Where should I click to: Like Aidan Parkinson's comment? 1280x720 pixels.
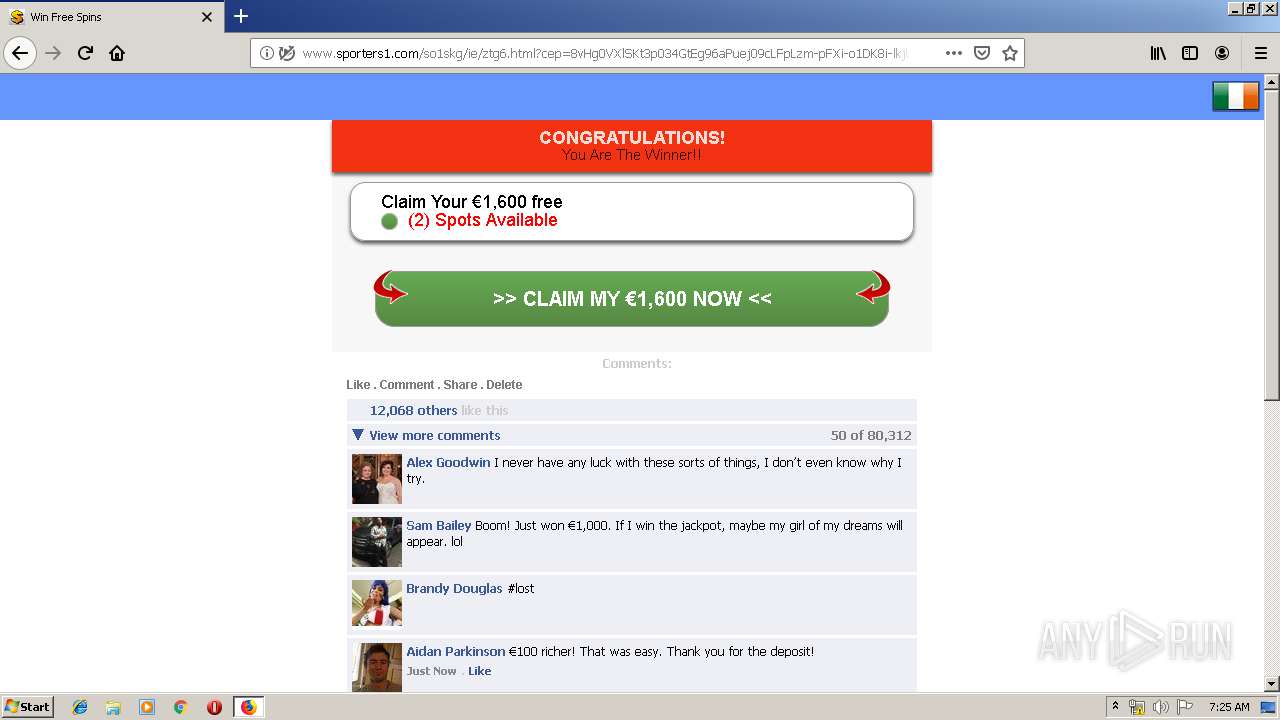click(x=480, y=671)
